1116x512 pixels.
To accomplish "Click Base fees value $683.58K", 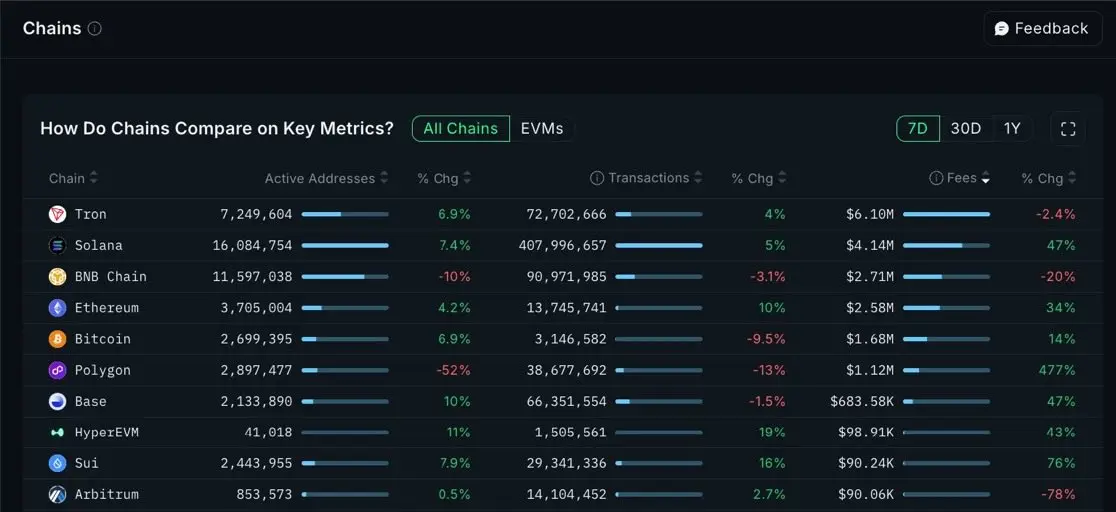I will tap(862, 402).
